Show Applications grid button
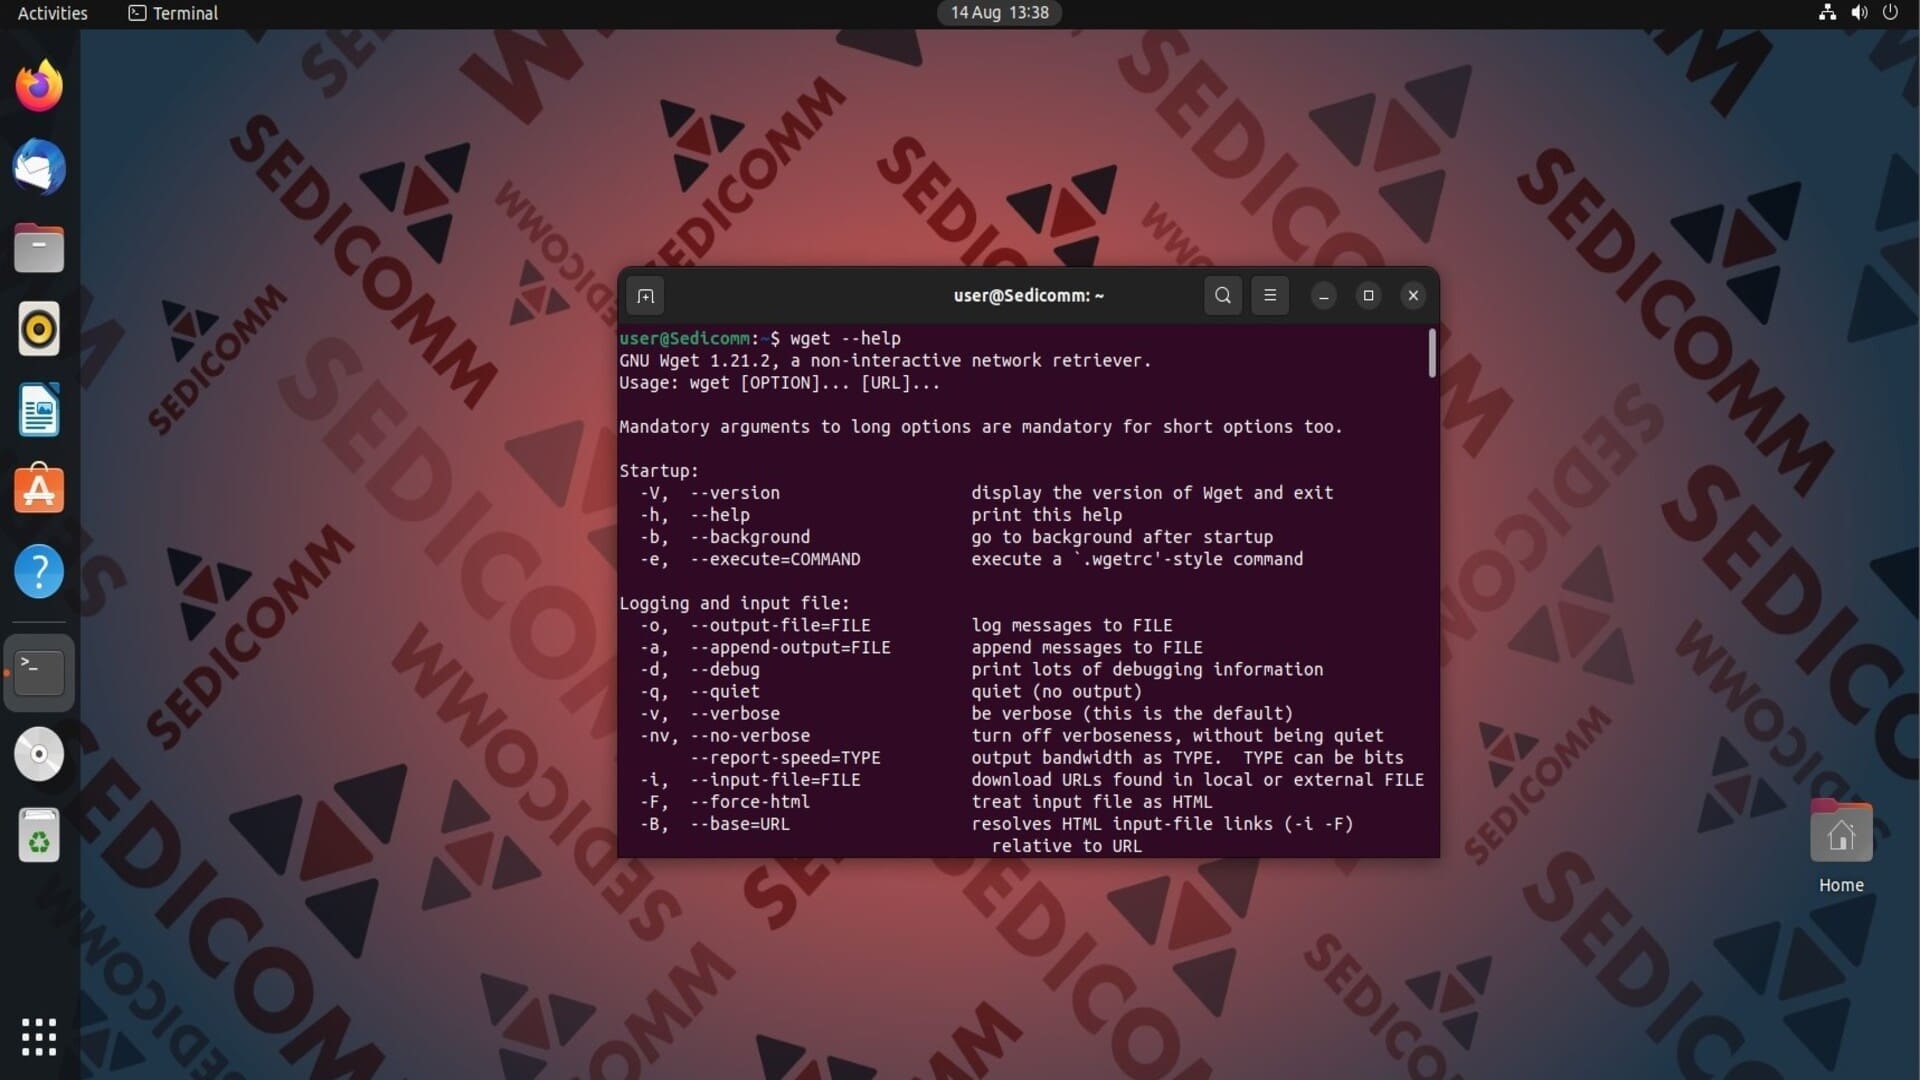This screenshot has height=1080, width=1920. click(x=39, y=1037)
